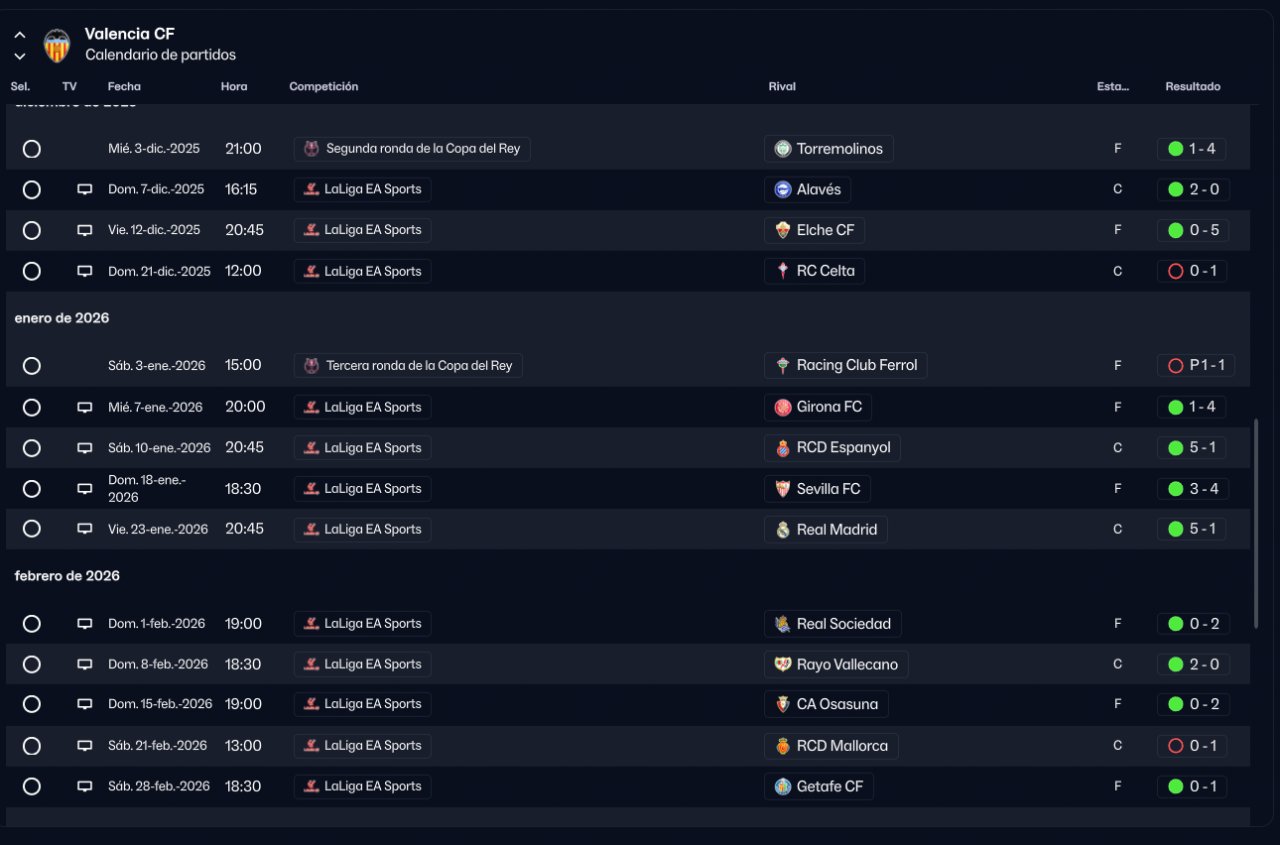
Task: Click the Valencia CF club crest icon
Action: (x=57, y=45)
